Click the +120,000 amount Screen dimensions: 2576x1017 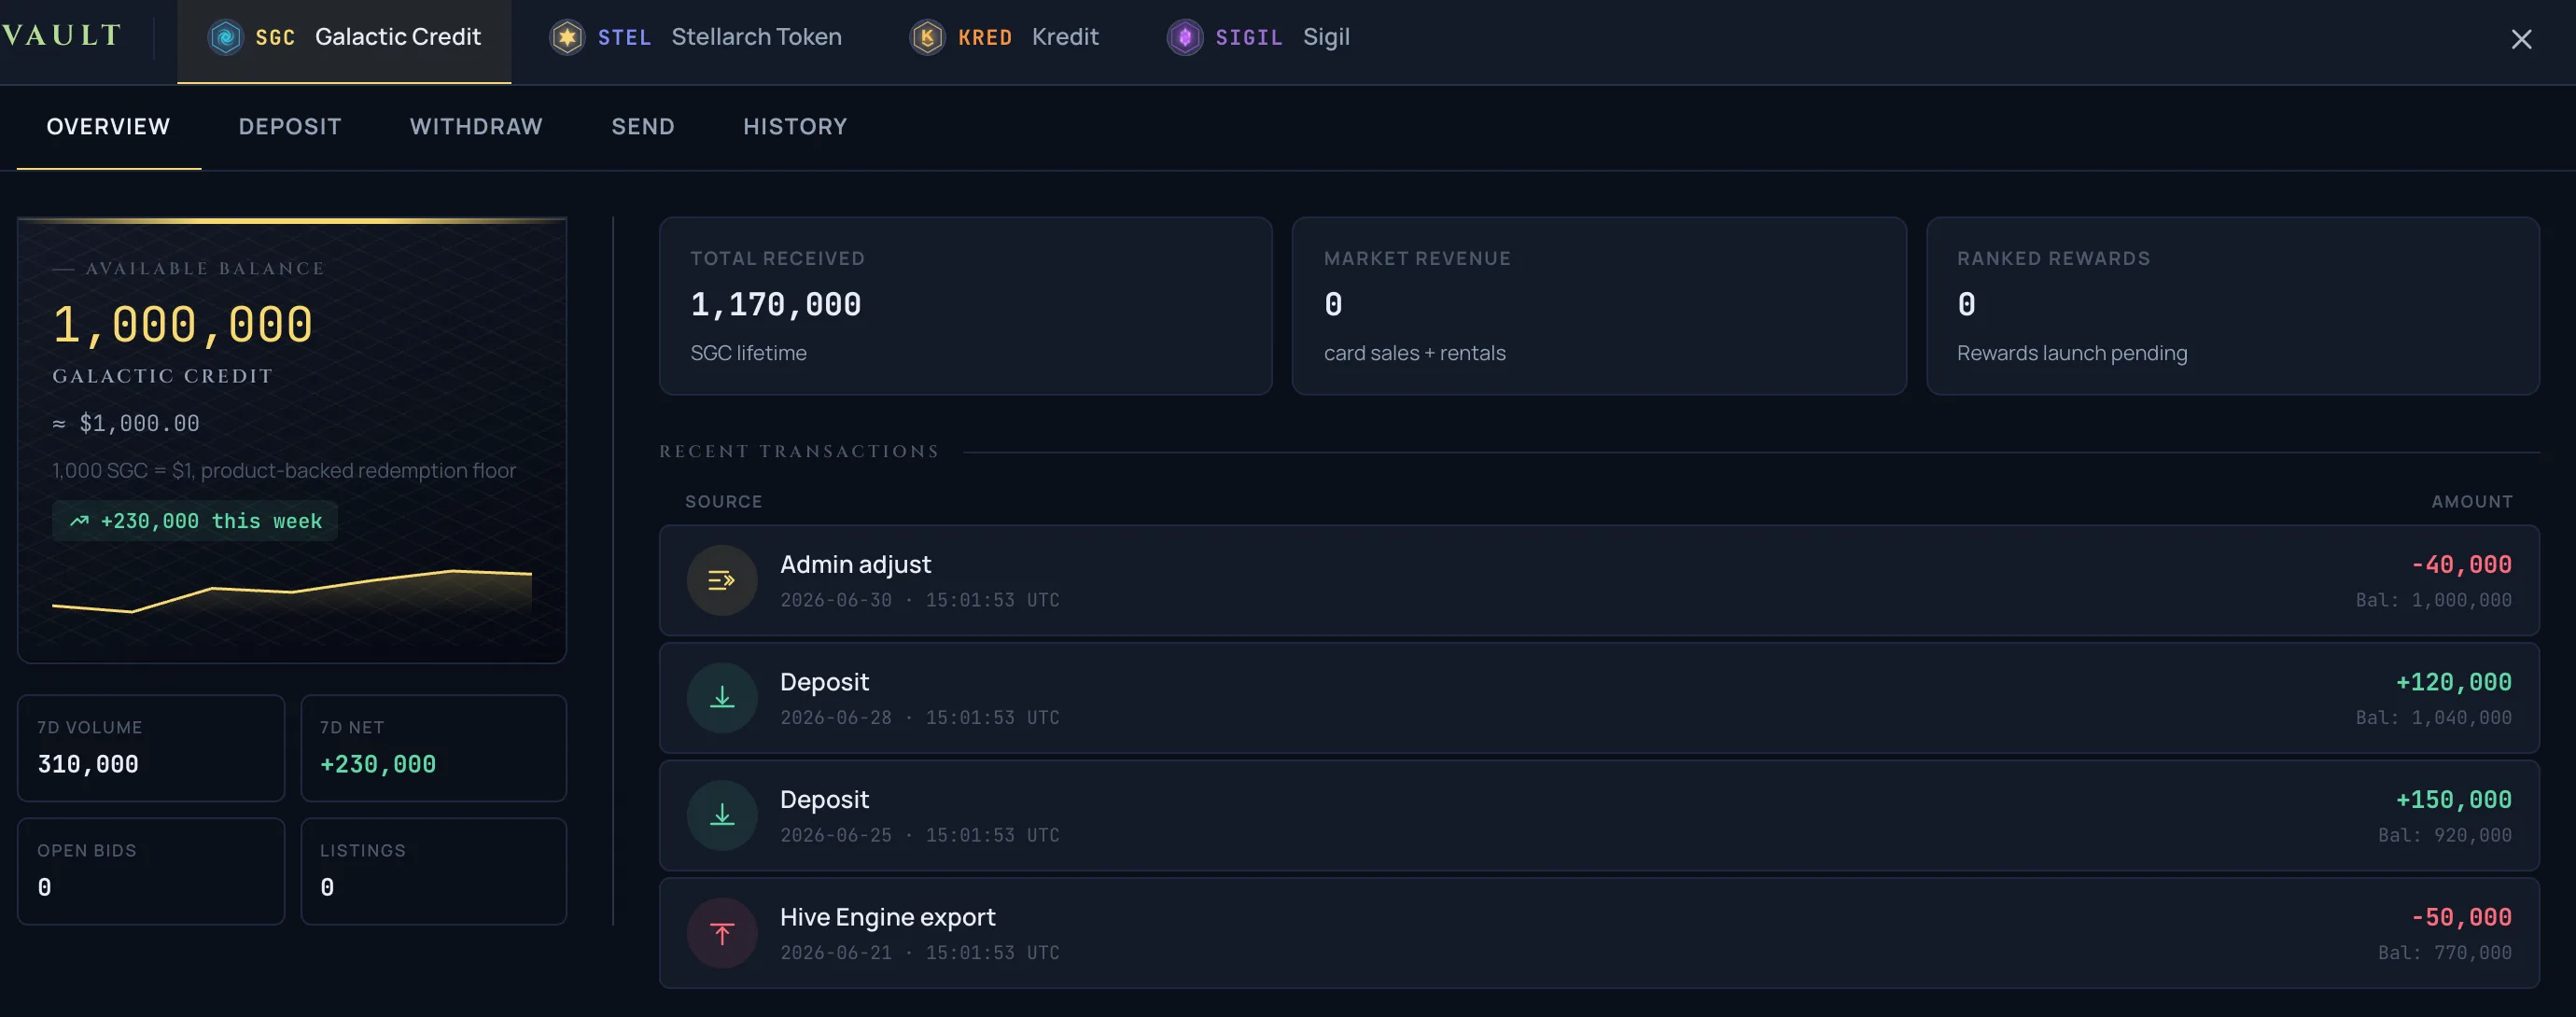coord(2453,682)
